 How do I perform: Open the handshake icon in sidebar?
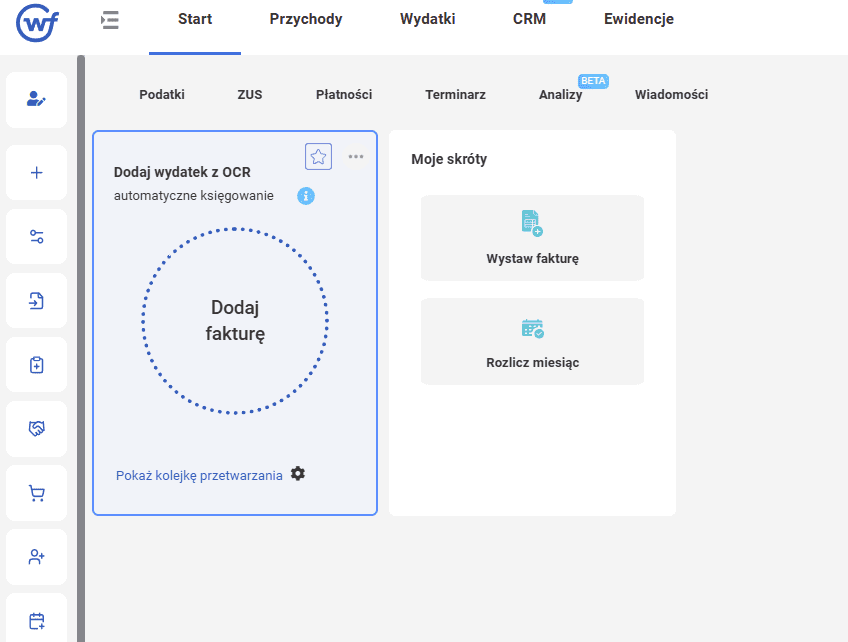tap(37, 429)
